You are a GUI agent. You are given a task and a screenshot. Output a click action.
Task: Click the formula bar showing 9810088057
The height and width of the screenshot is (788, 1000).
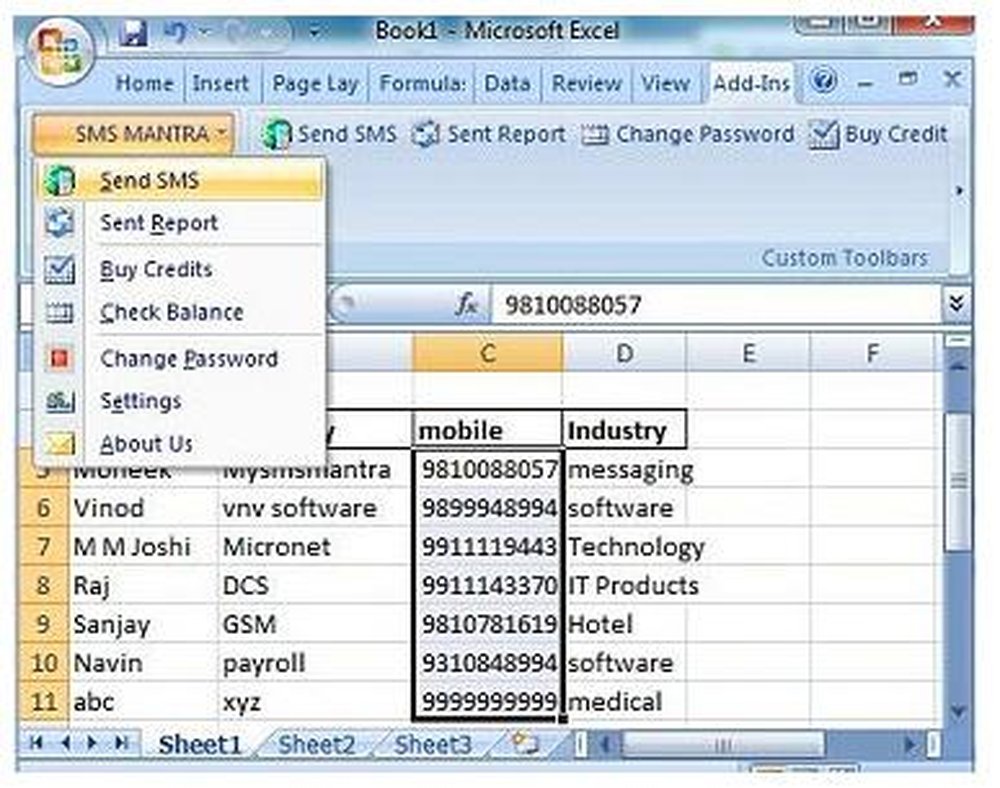(x=716, y=305)
